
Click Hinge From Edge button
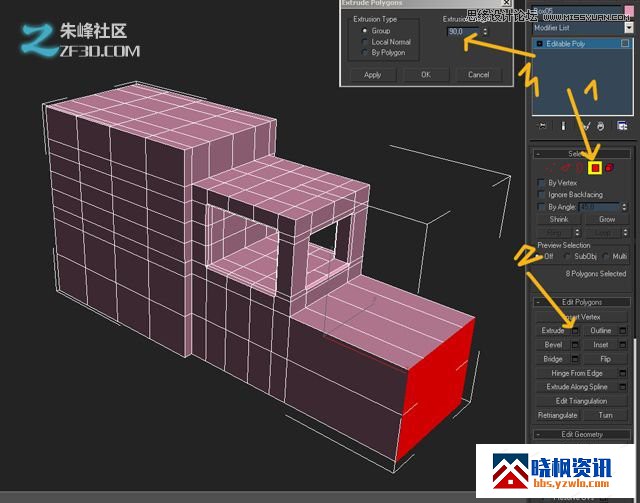point(577,373)
